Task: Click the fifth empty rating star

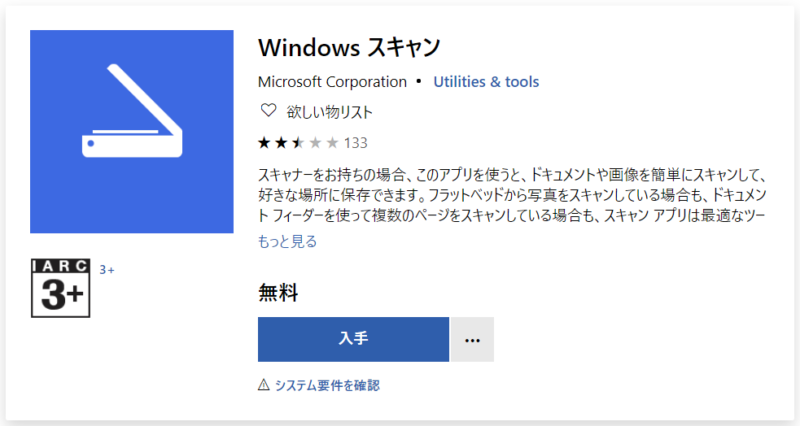Action: [331, 141]
